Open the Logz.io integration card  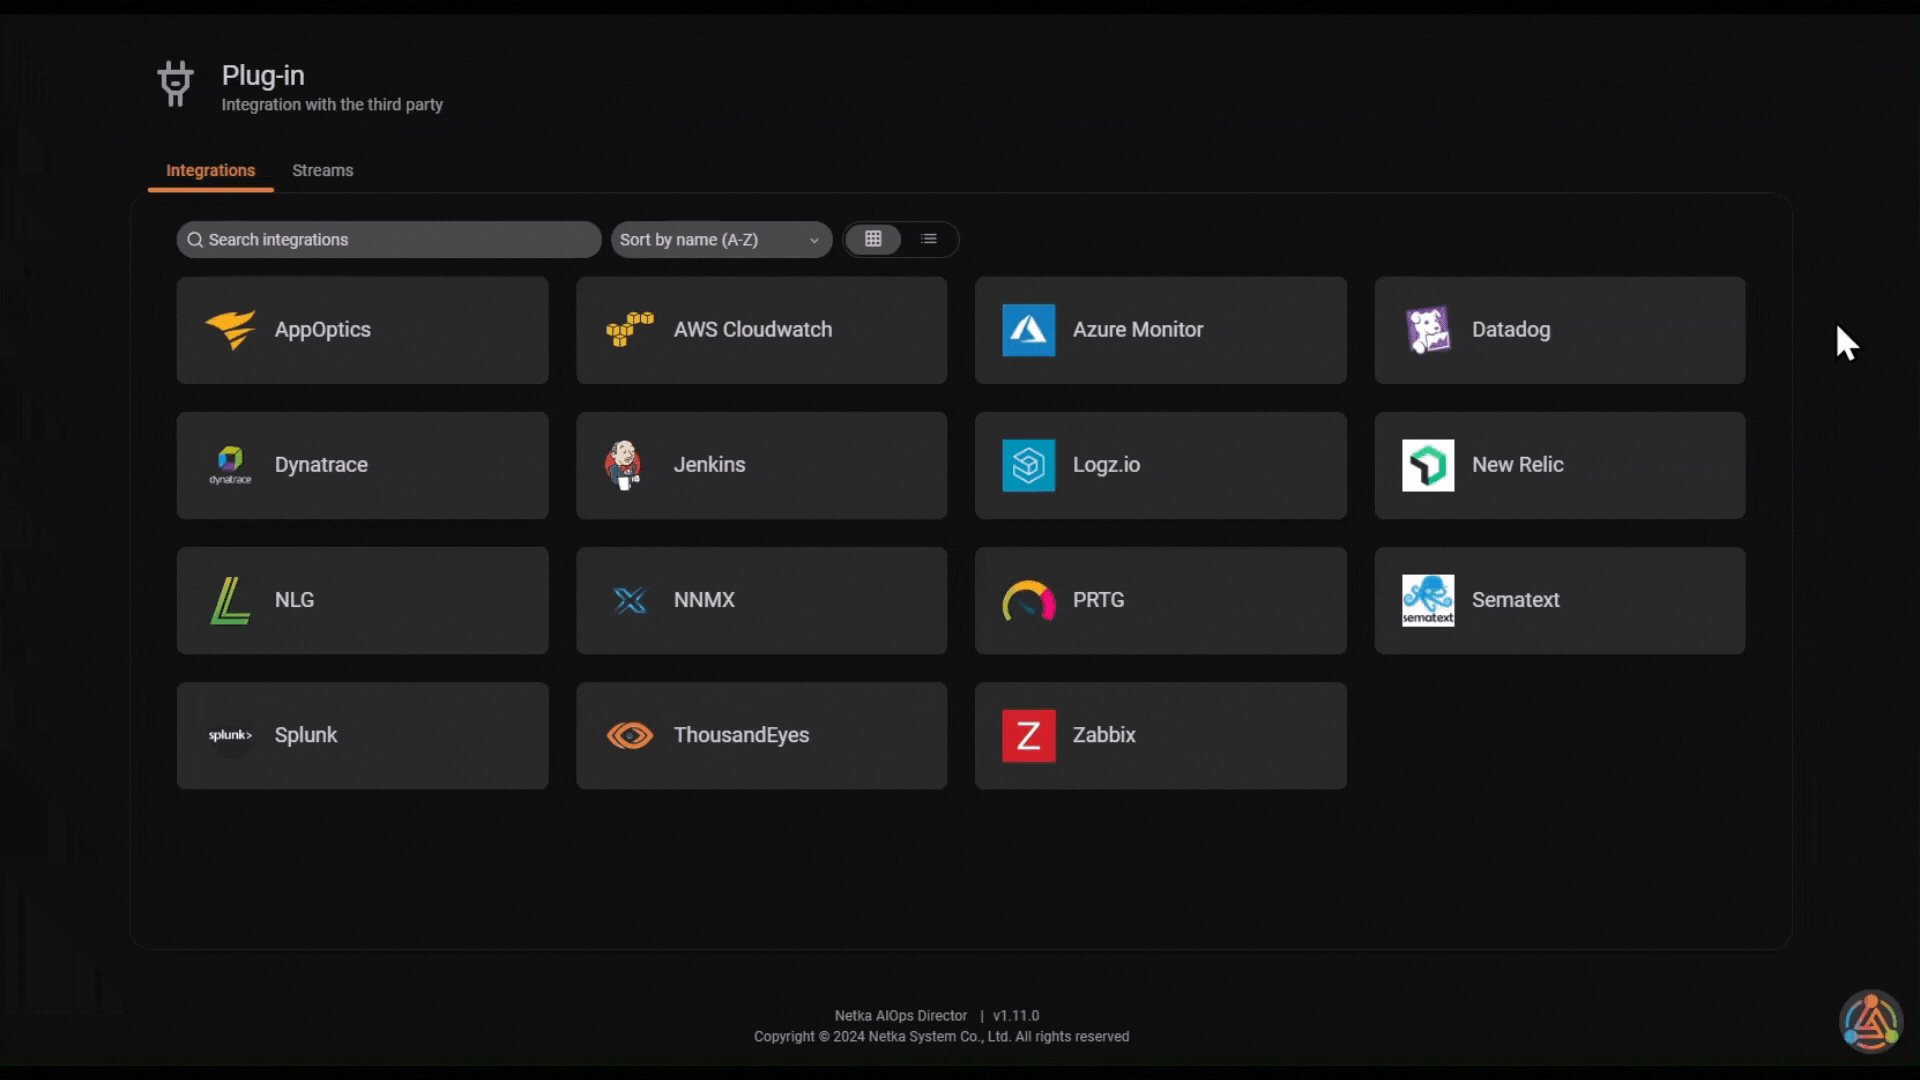tap(1161, 465)
